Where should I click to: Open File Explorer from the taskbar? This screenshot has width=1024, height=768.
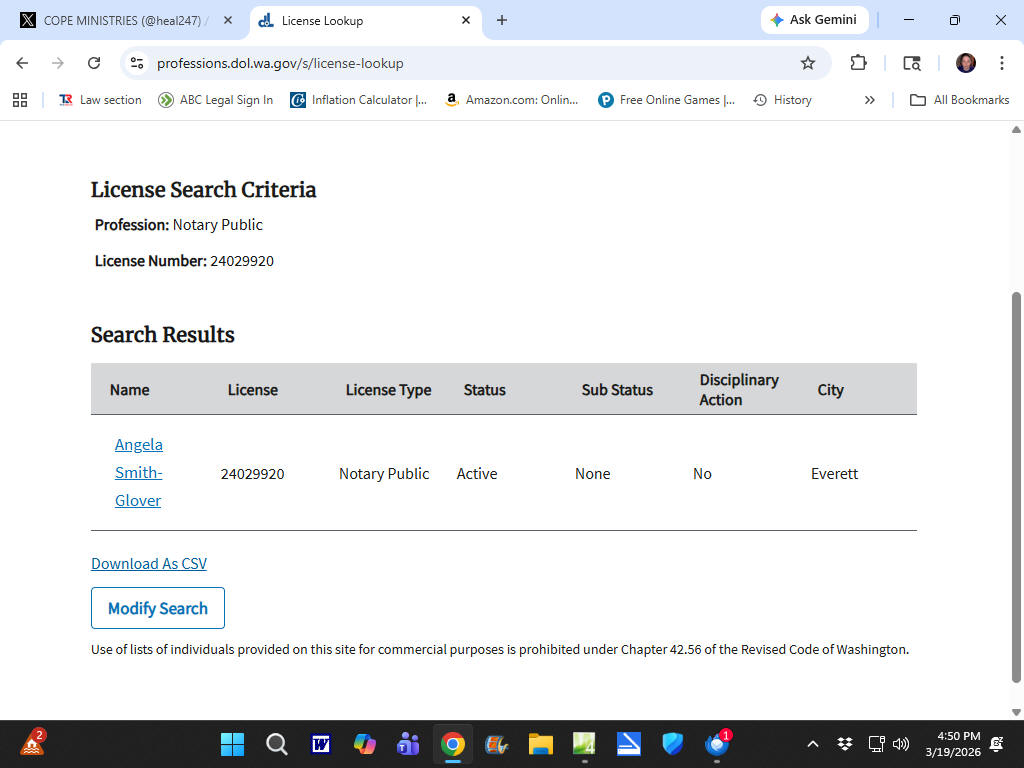pos(541,744)
